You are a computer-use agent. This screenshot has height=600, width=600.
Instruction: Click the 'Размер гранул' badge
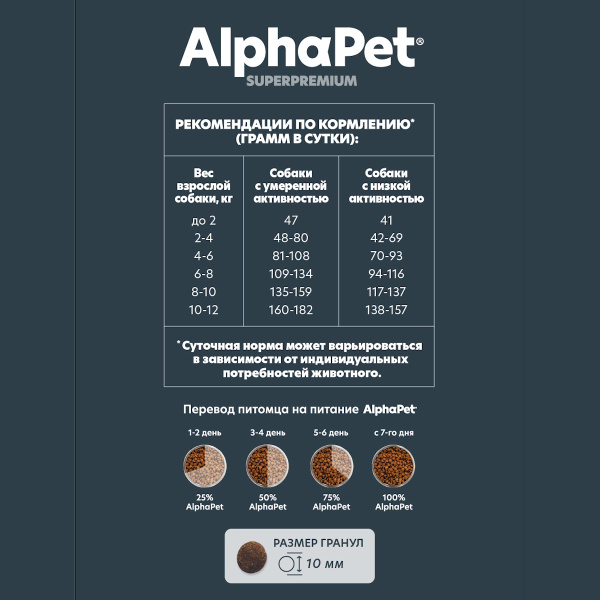click(x=300, y=556)
